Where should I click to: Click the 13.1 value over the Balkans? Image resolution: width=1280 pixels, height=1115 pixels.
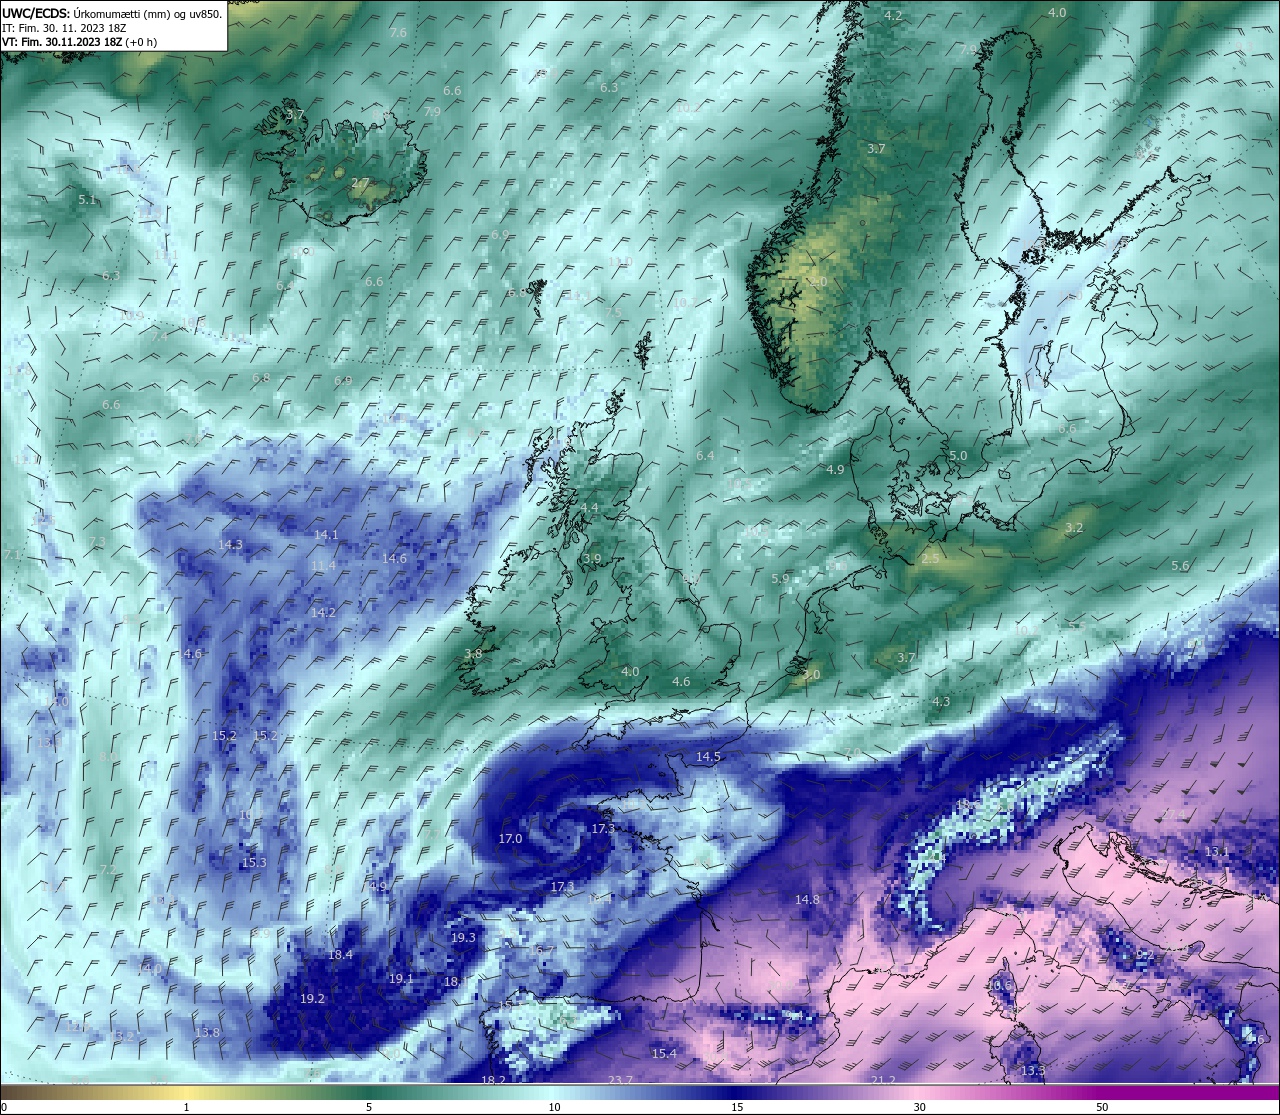click(1216, 851)
